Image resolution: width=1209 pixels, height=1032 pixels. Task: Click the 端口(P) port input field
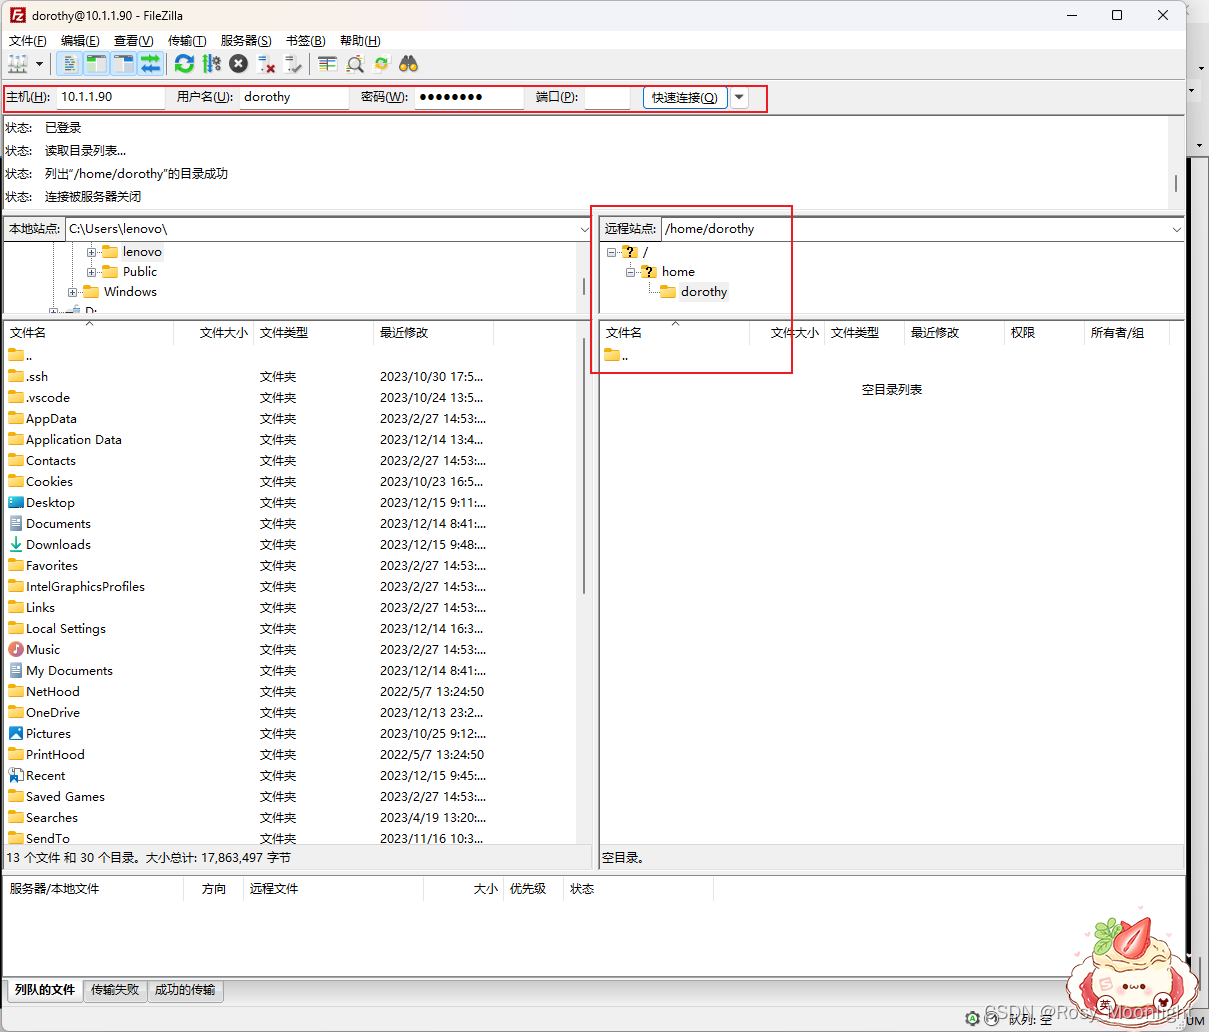click(607, 97)
